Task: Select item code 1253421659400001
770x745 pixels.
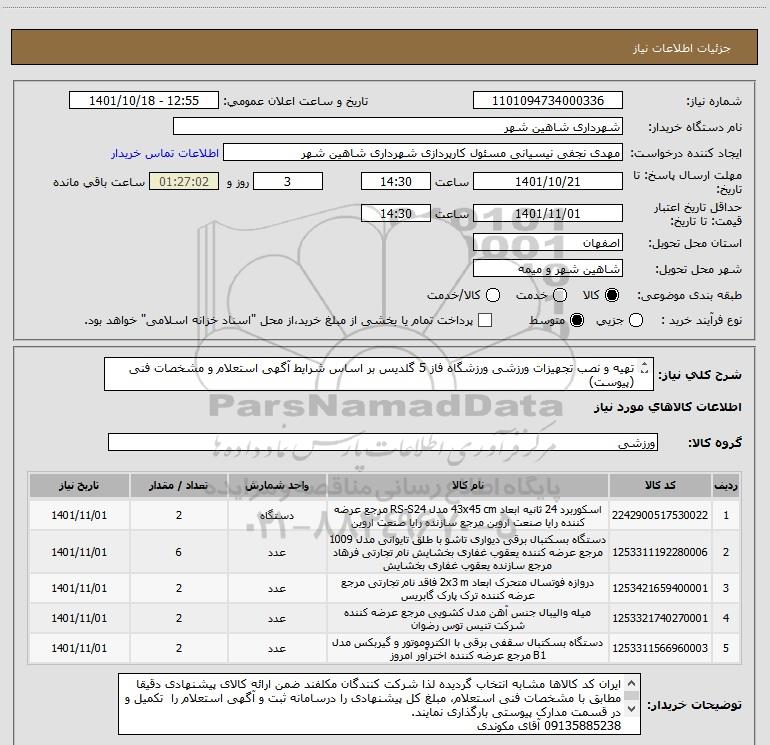Action: [x=660, y=588]
